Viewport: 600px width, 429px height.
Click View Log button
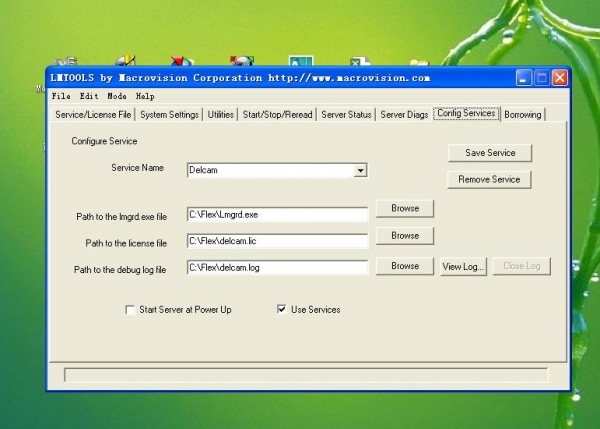coord(463,266)
